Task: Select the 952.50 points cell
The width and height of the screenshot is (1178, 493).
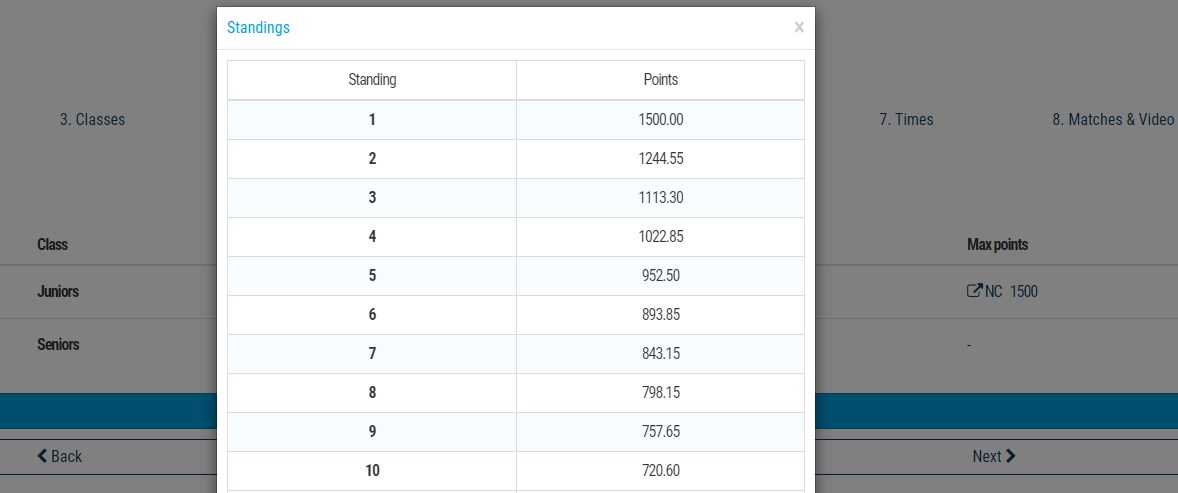Action: (x=660, y=276)
